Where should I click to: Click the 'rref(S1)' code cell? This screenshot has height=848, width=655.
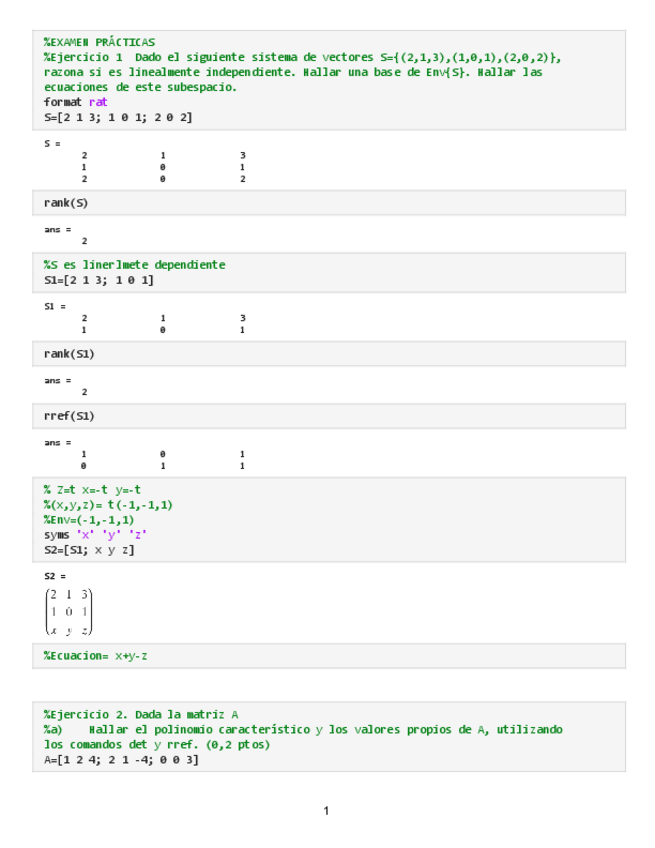coord(69,415)
